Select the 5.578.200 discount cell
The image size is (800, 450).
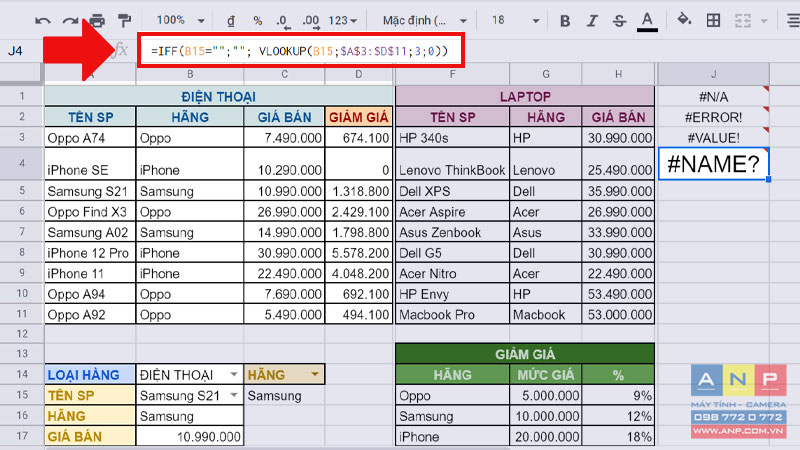pyautogui.click(x=359, y=253)
